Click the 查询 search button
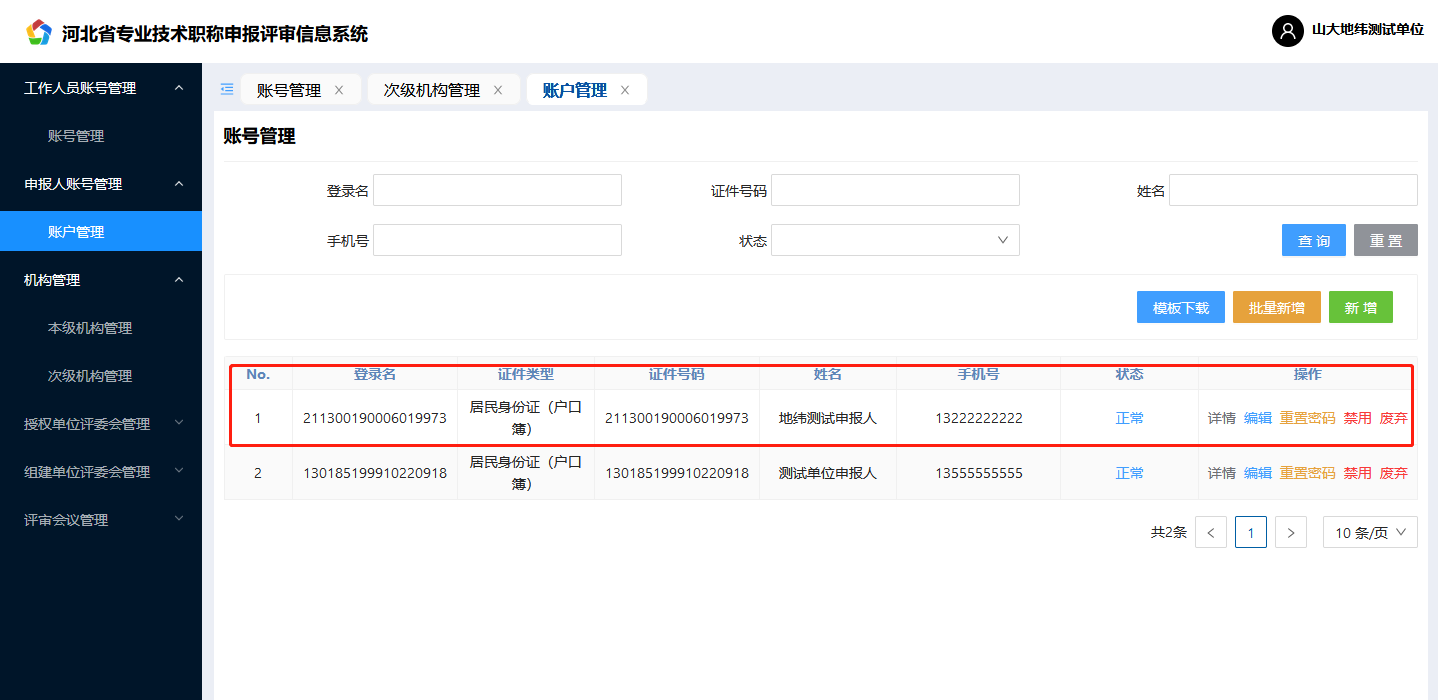1438x700 pixels. pos(1313,241)
